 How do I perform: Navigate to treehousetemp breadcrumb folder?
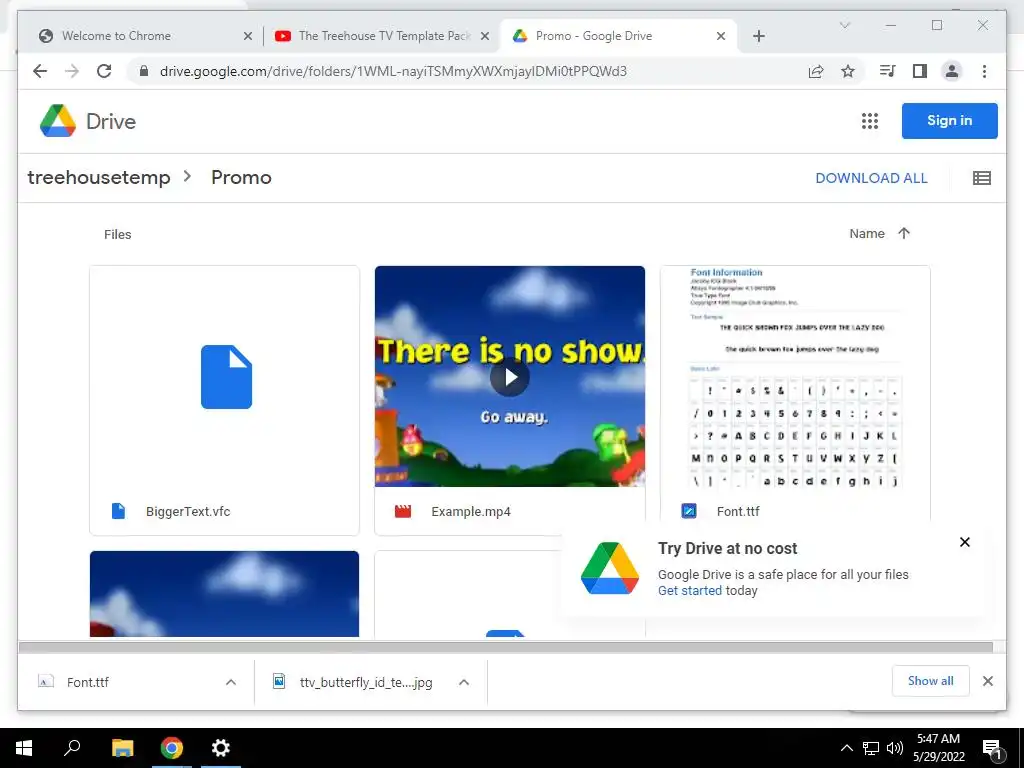[x=99, y=178]
